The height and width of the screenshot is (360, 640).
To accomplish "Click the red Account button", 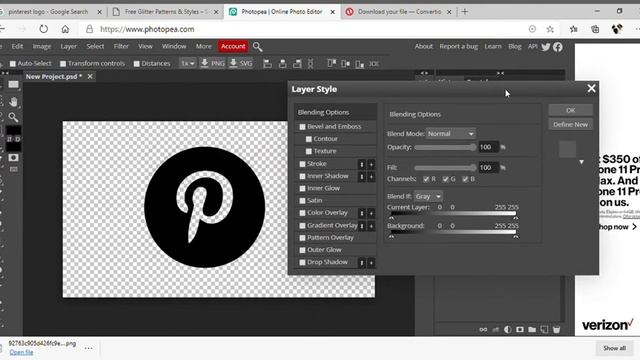I will point(233,47).
